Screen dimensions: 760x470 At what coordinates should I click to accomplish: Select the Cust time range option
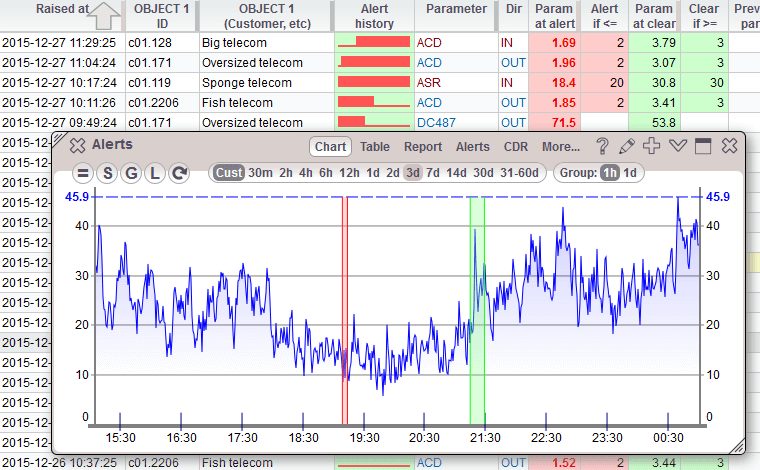(x=228, y=173)
